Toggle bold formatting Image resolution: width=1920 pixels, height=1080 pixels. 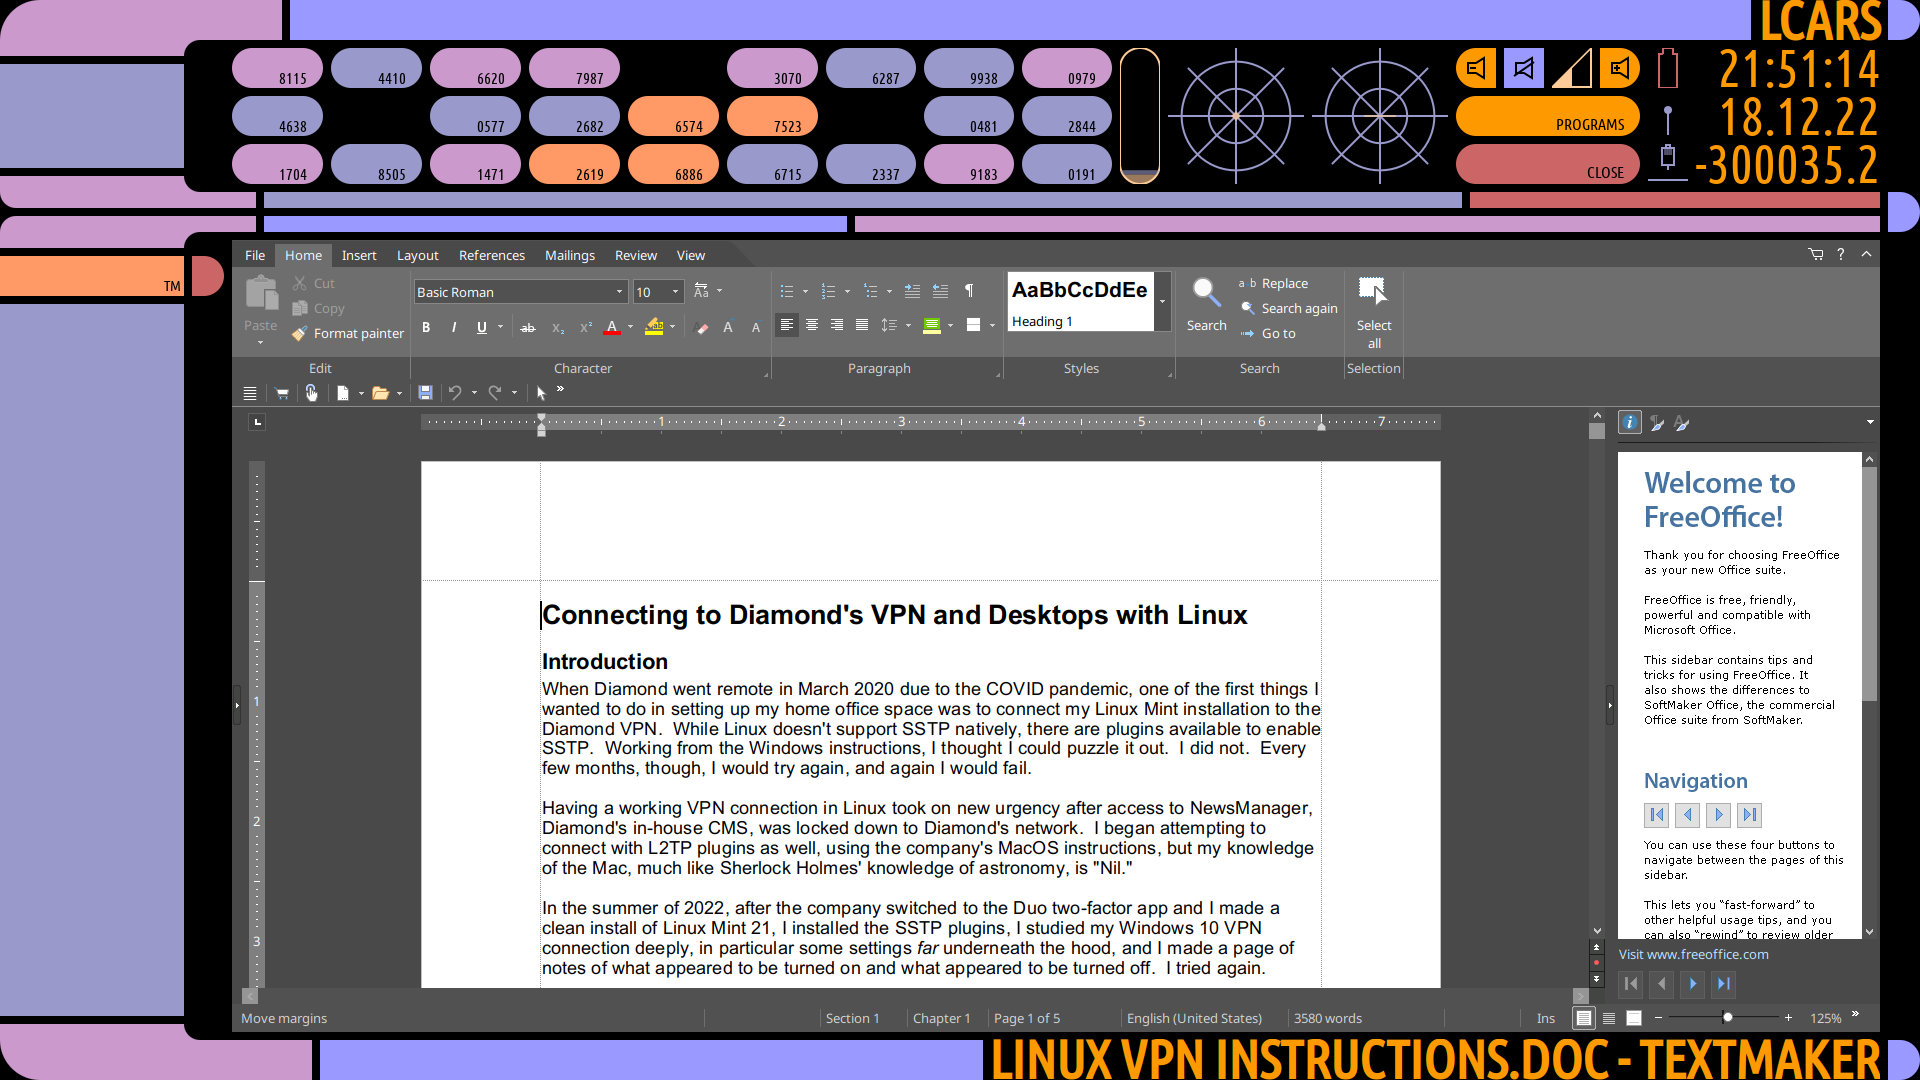point(426,327)
